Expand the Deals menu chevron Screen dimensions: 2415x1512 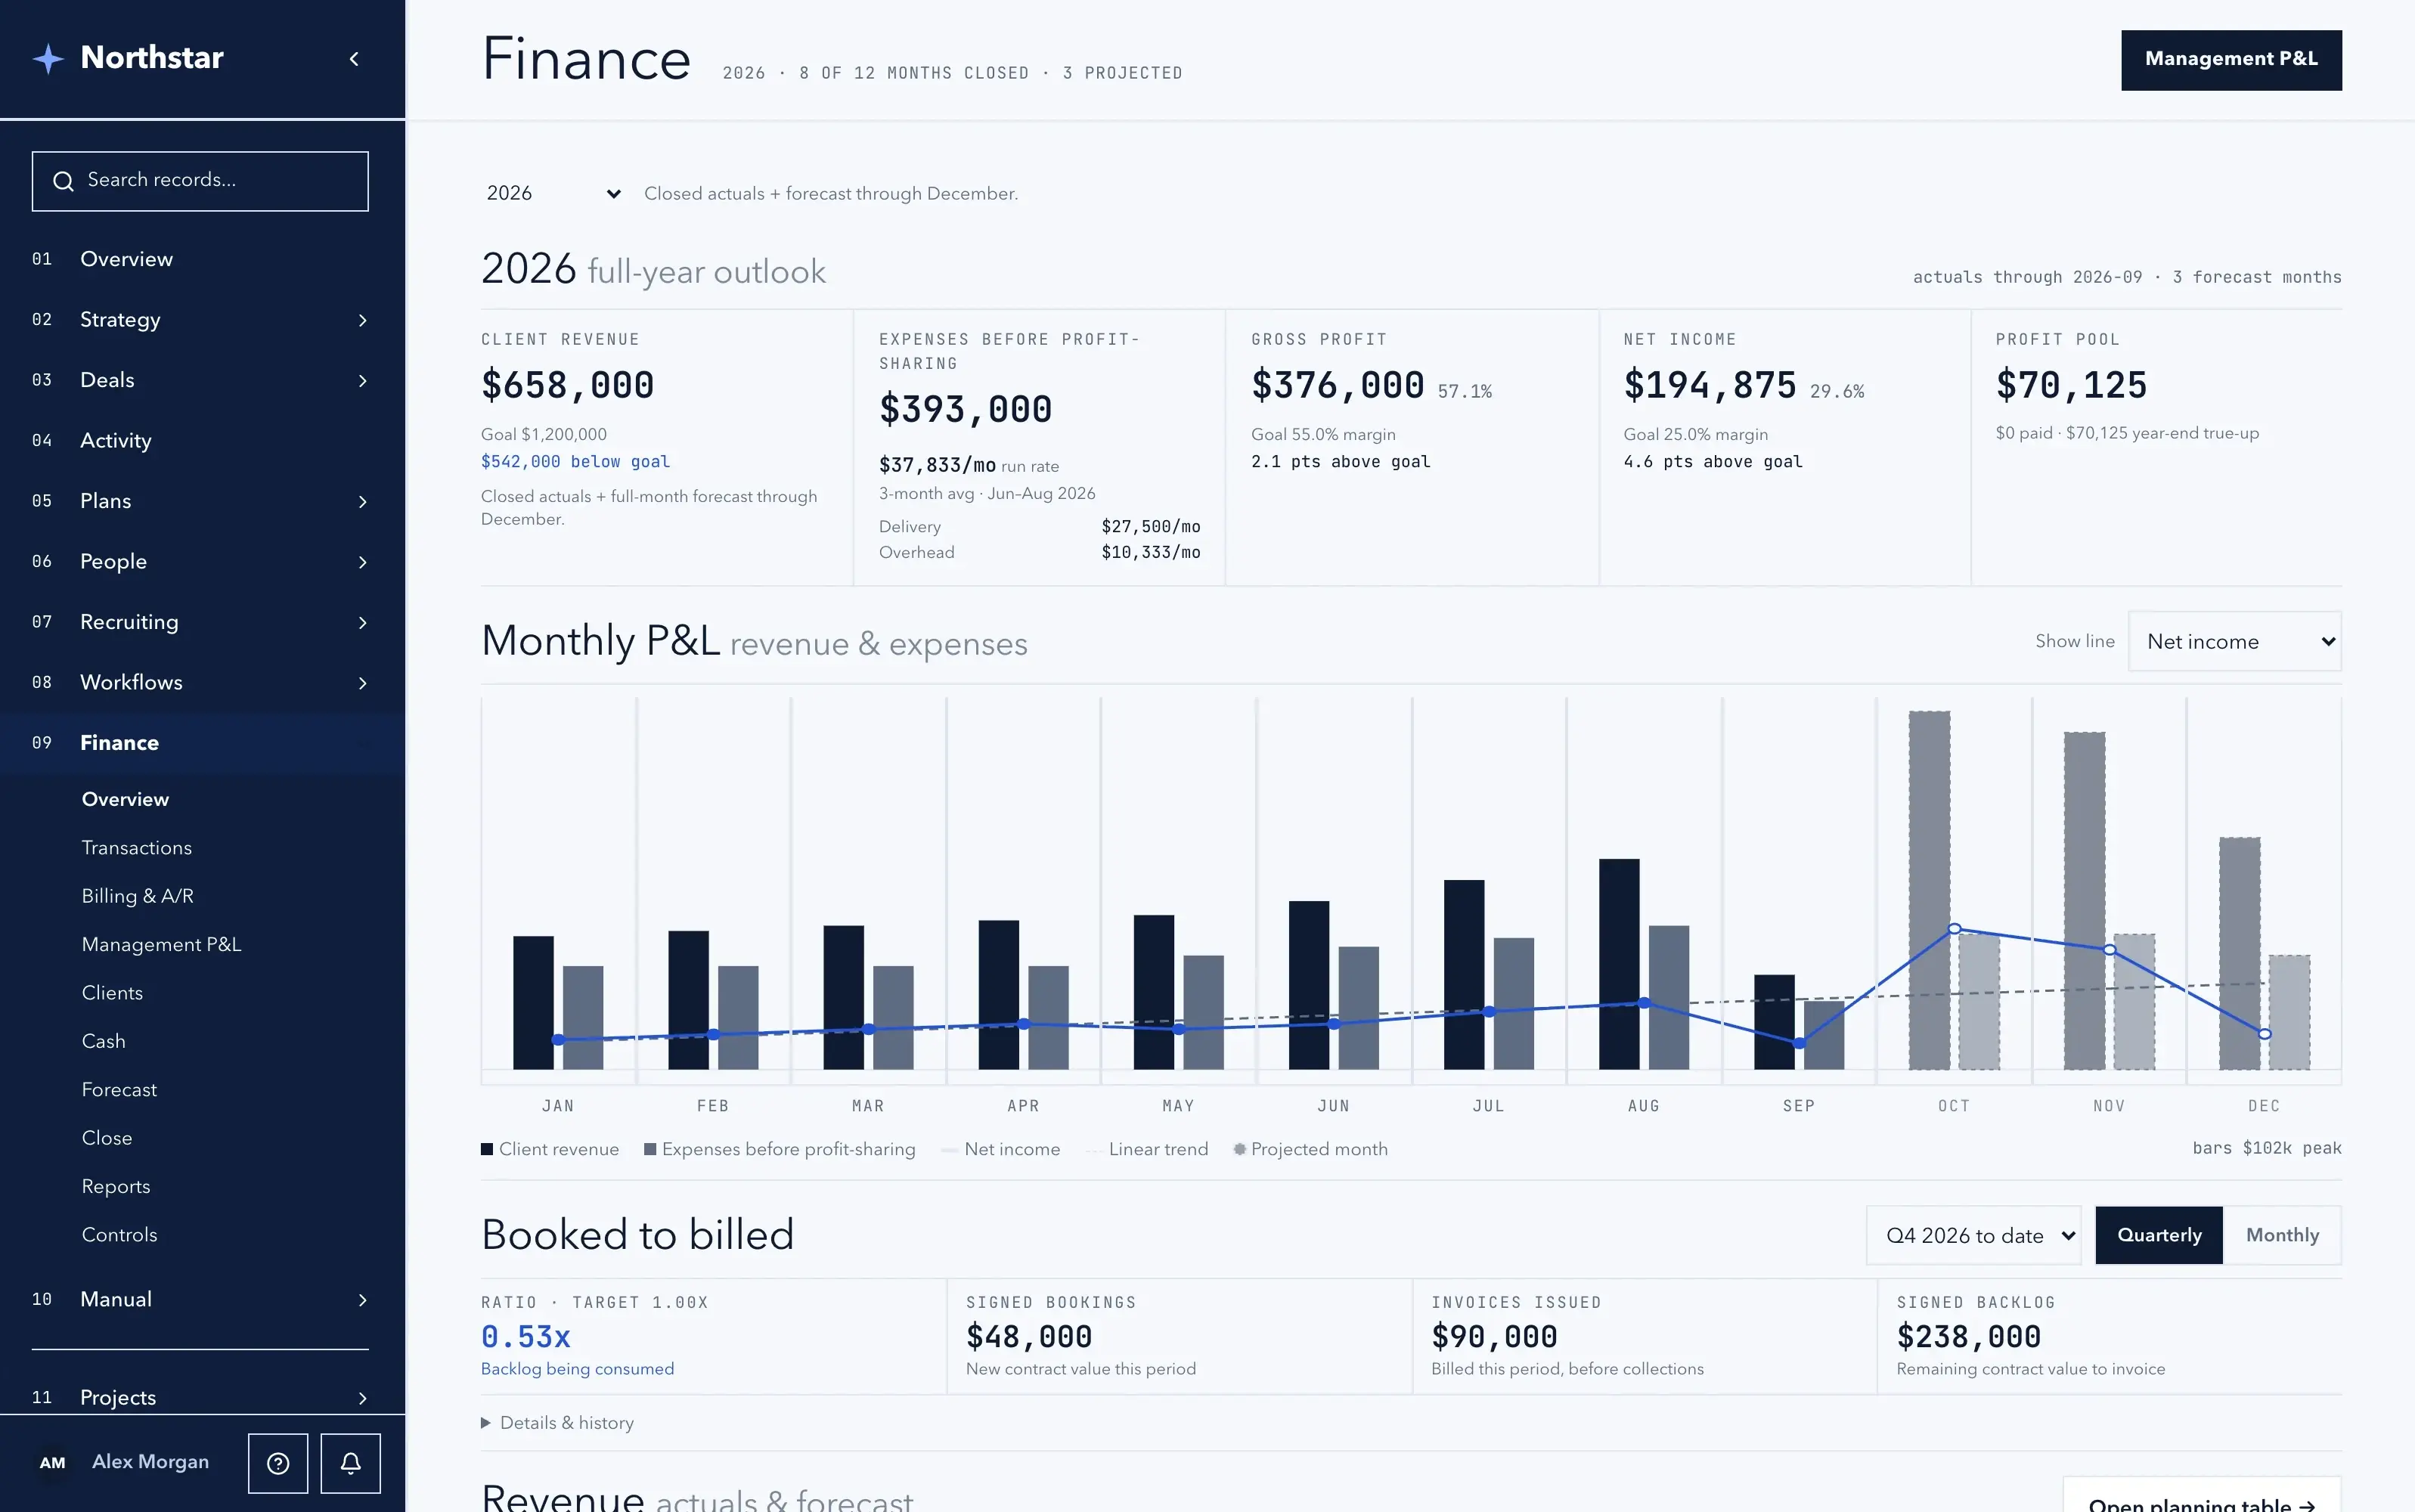point(362,381)
